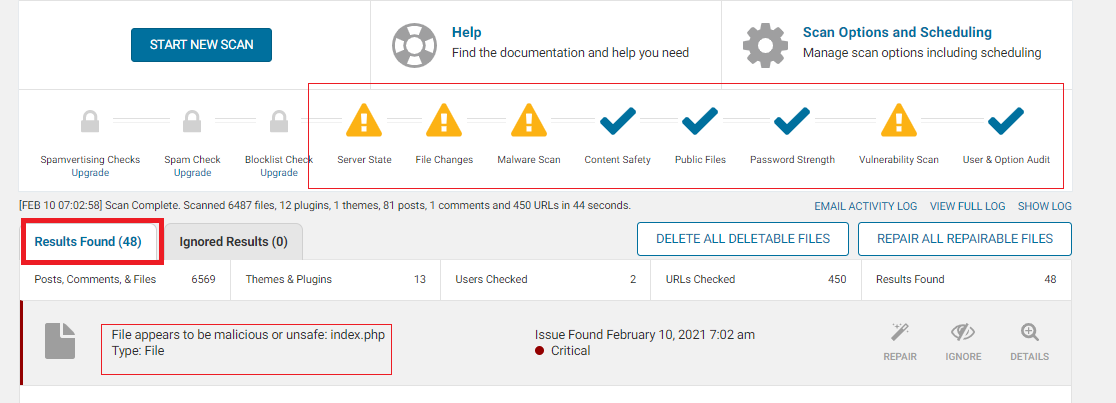Click the scan options gear icon
Viewport: 1116px width, 403px height.
click(766, 45)
